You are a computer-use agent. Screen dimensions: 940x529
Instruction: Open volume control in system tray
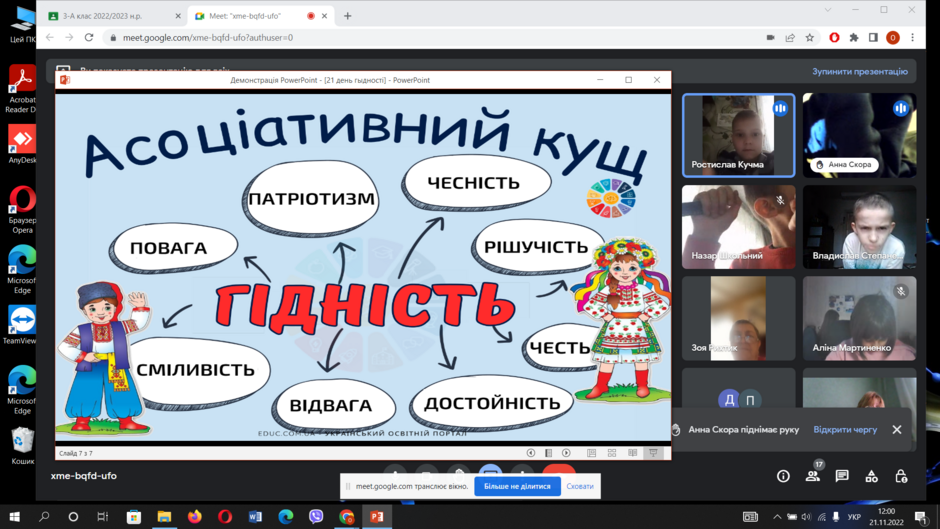tap(806, 516)
